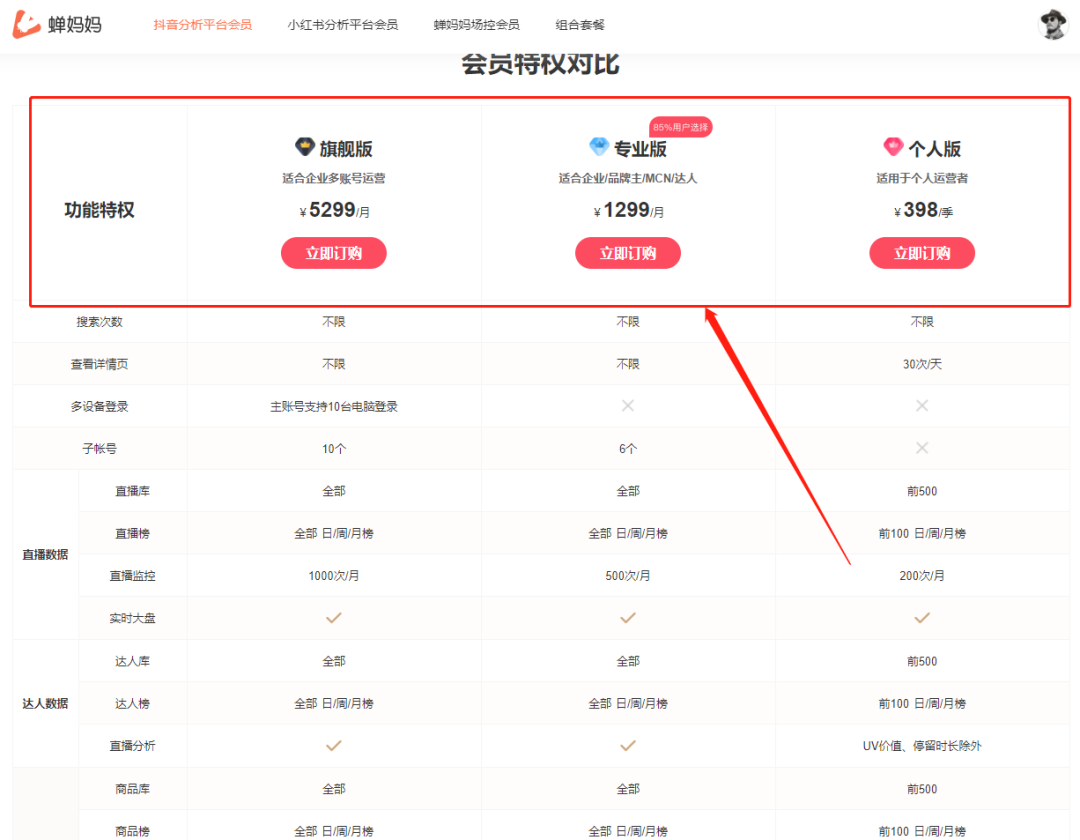Click the UV价值、停留时长除外 cell
1080x840 pixels.
tap(922, 746)
